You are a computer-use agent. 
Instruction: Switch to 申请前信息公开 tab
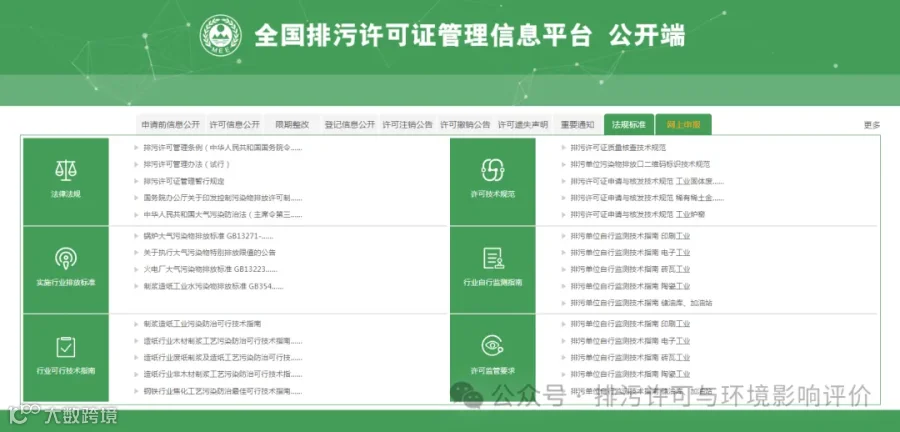[171, 124]
